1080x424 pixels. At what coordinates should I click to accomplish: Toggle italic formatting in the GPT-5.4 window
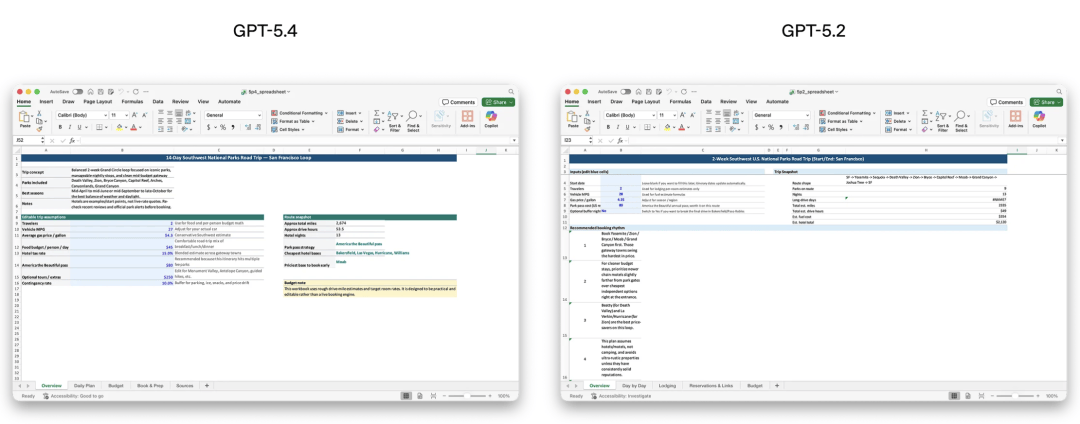(68, 128)
